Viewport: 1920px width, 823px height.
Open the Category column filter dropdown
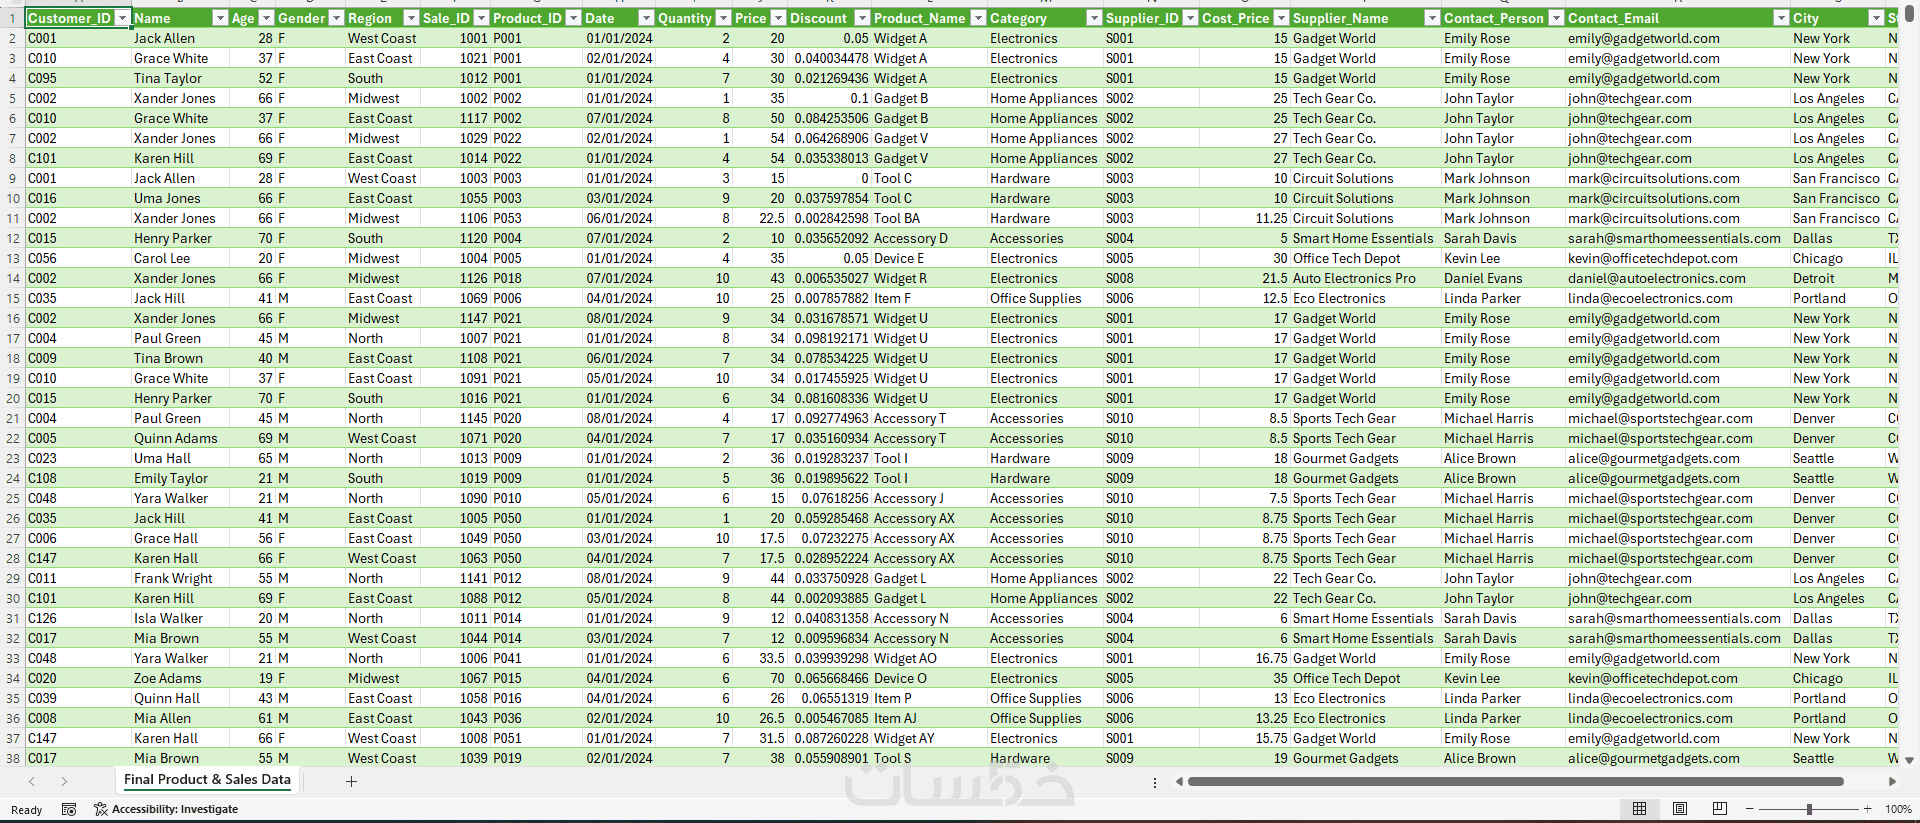pyautogui.click(x=1093, y=18)
